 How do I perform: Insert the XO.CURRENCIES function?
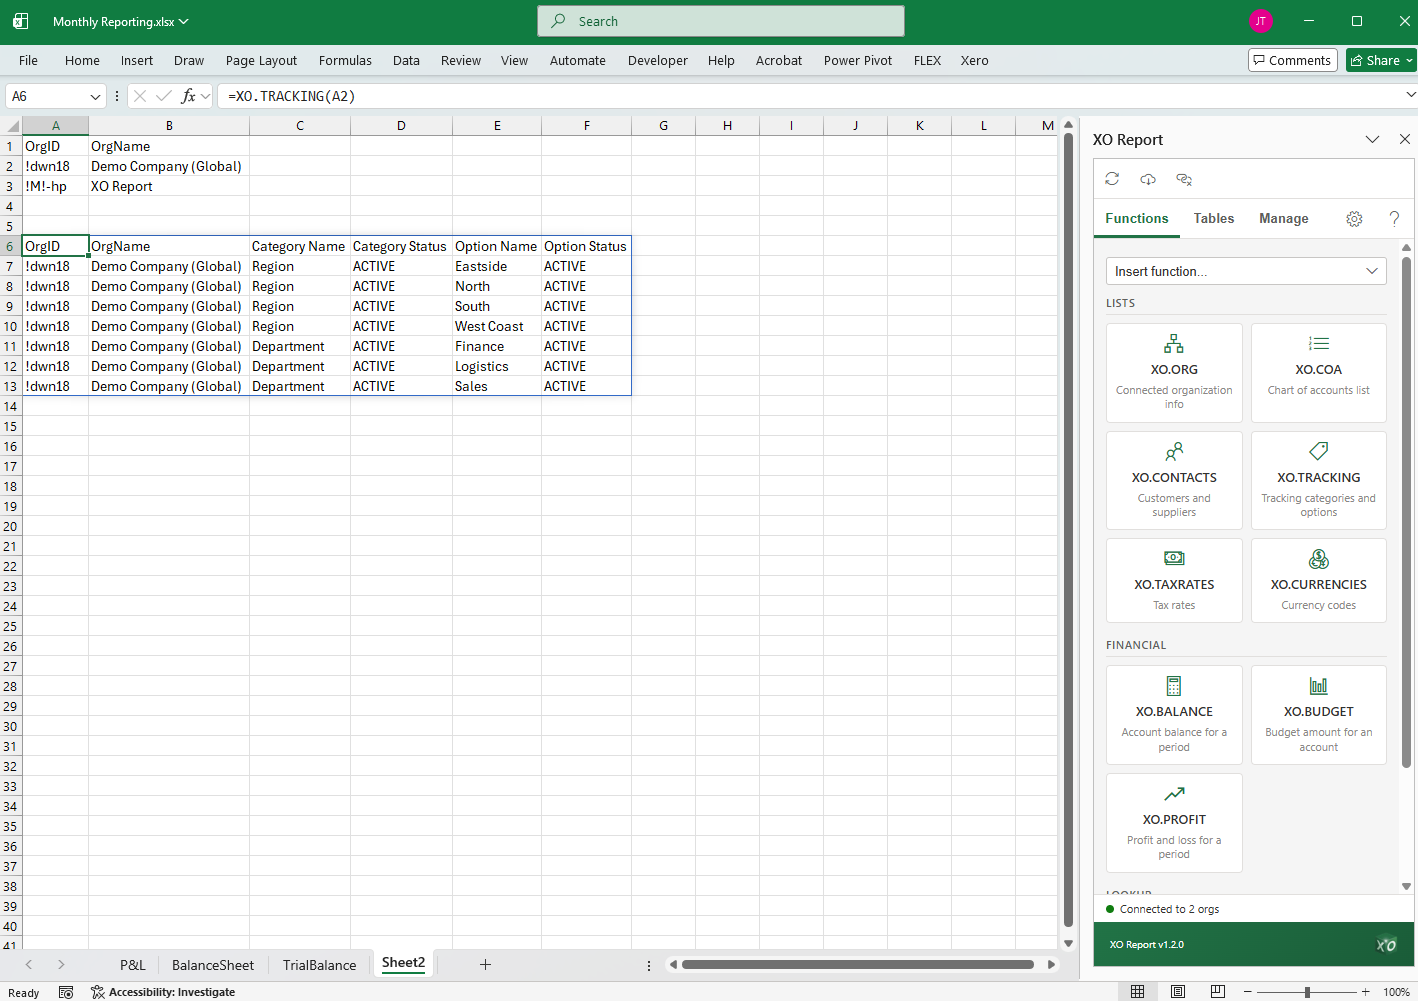(1318, 580)
